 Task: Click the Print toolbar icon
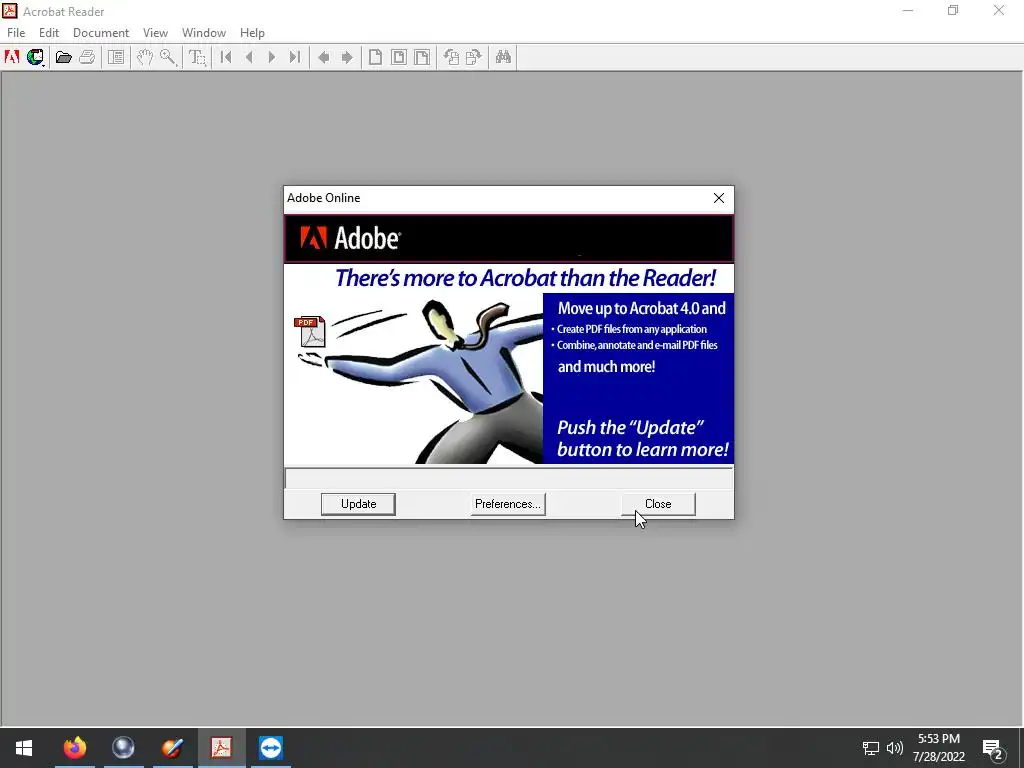tap(87, 57)
